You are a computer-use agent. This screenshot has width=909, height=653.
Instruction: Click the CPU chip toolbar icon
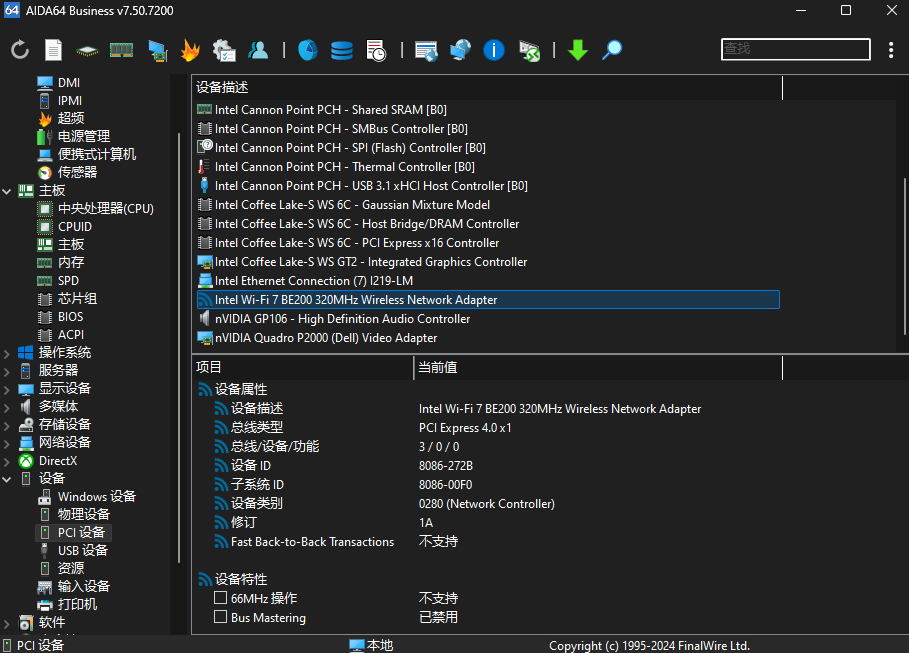pos(87,51)
